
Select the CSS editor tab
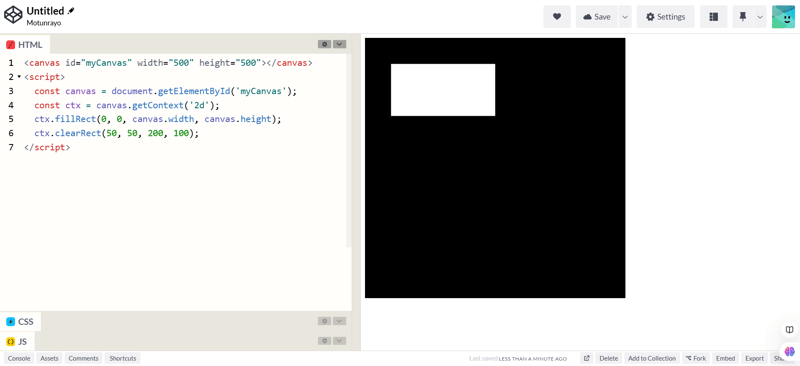coord(20,322)
